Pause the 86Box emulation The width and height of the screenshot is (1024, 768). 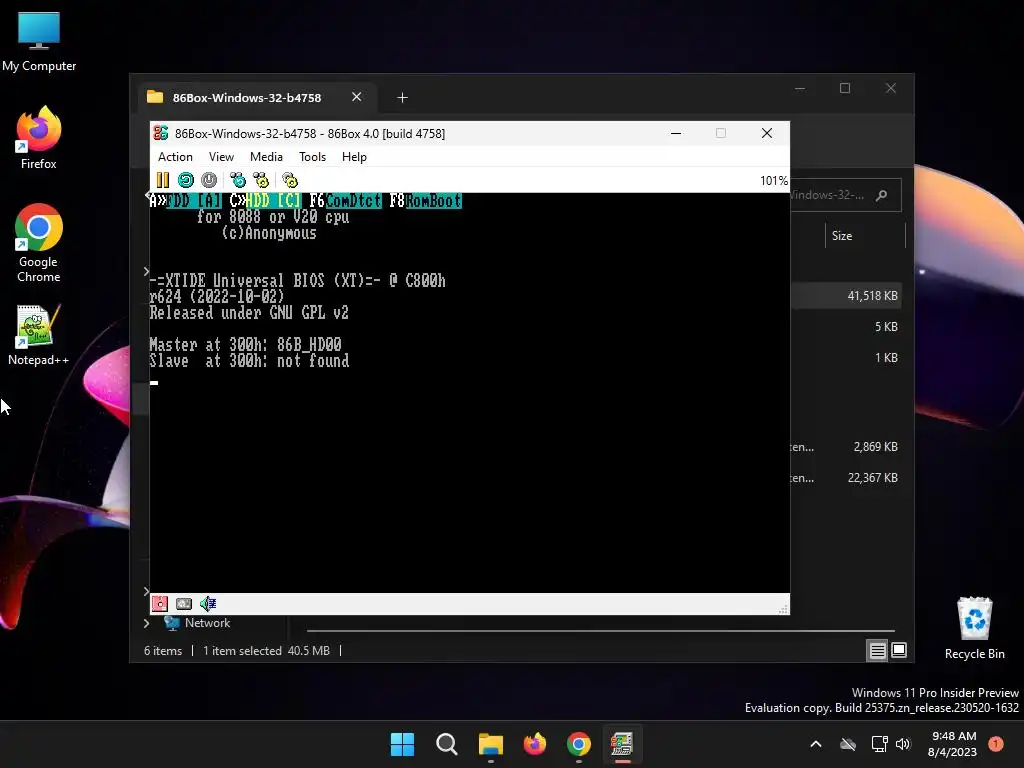pyautogui.click(x=163, y=180)
